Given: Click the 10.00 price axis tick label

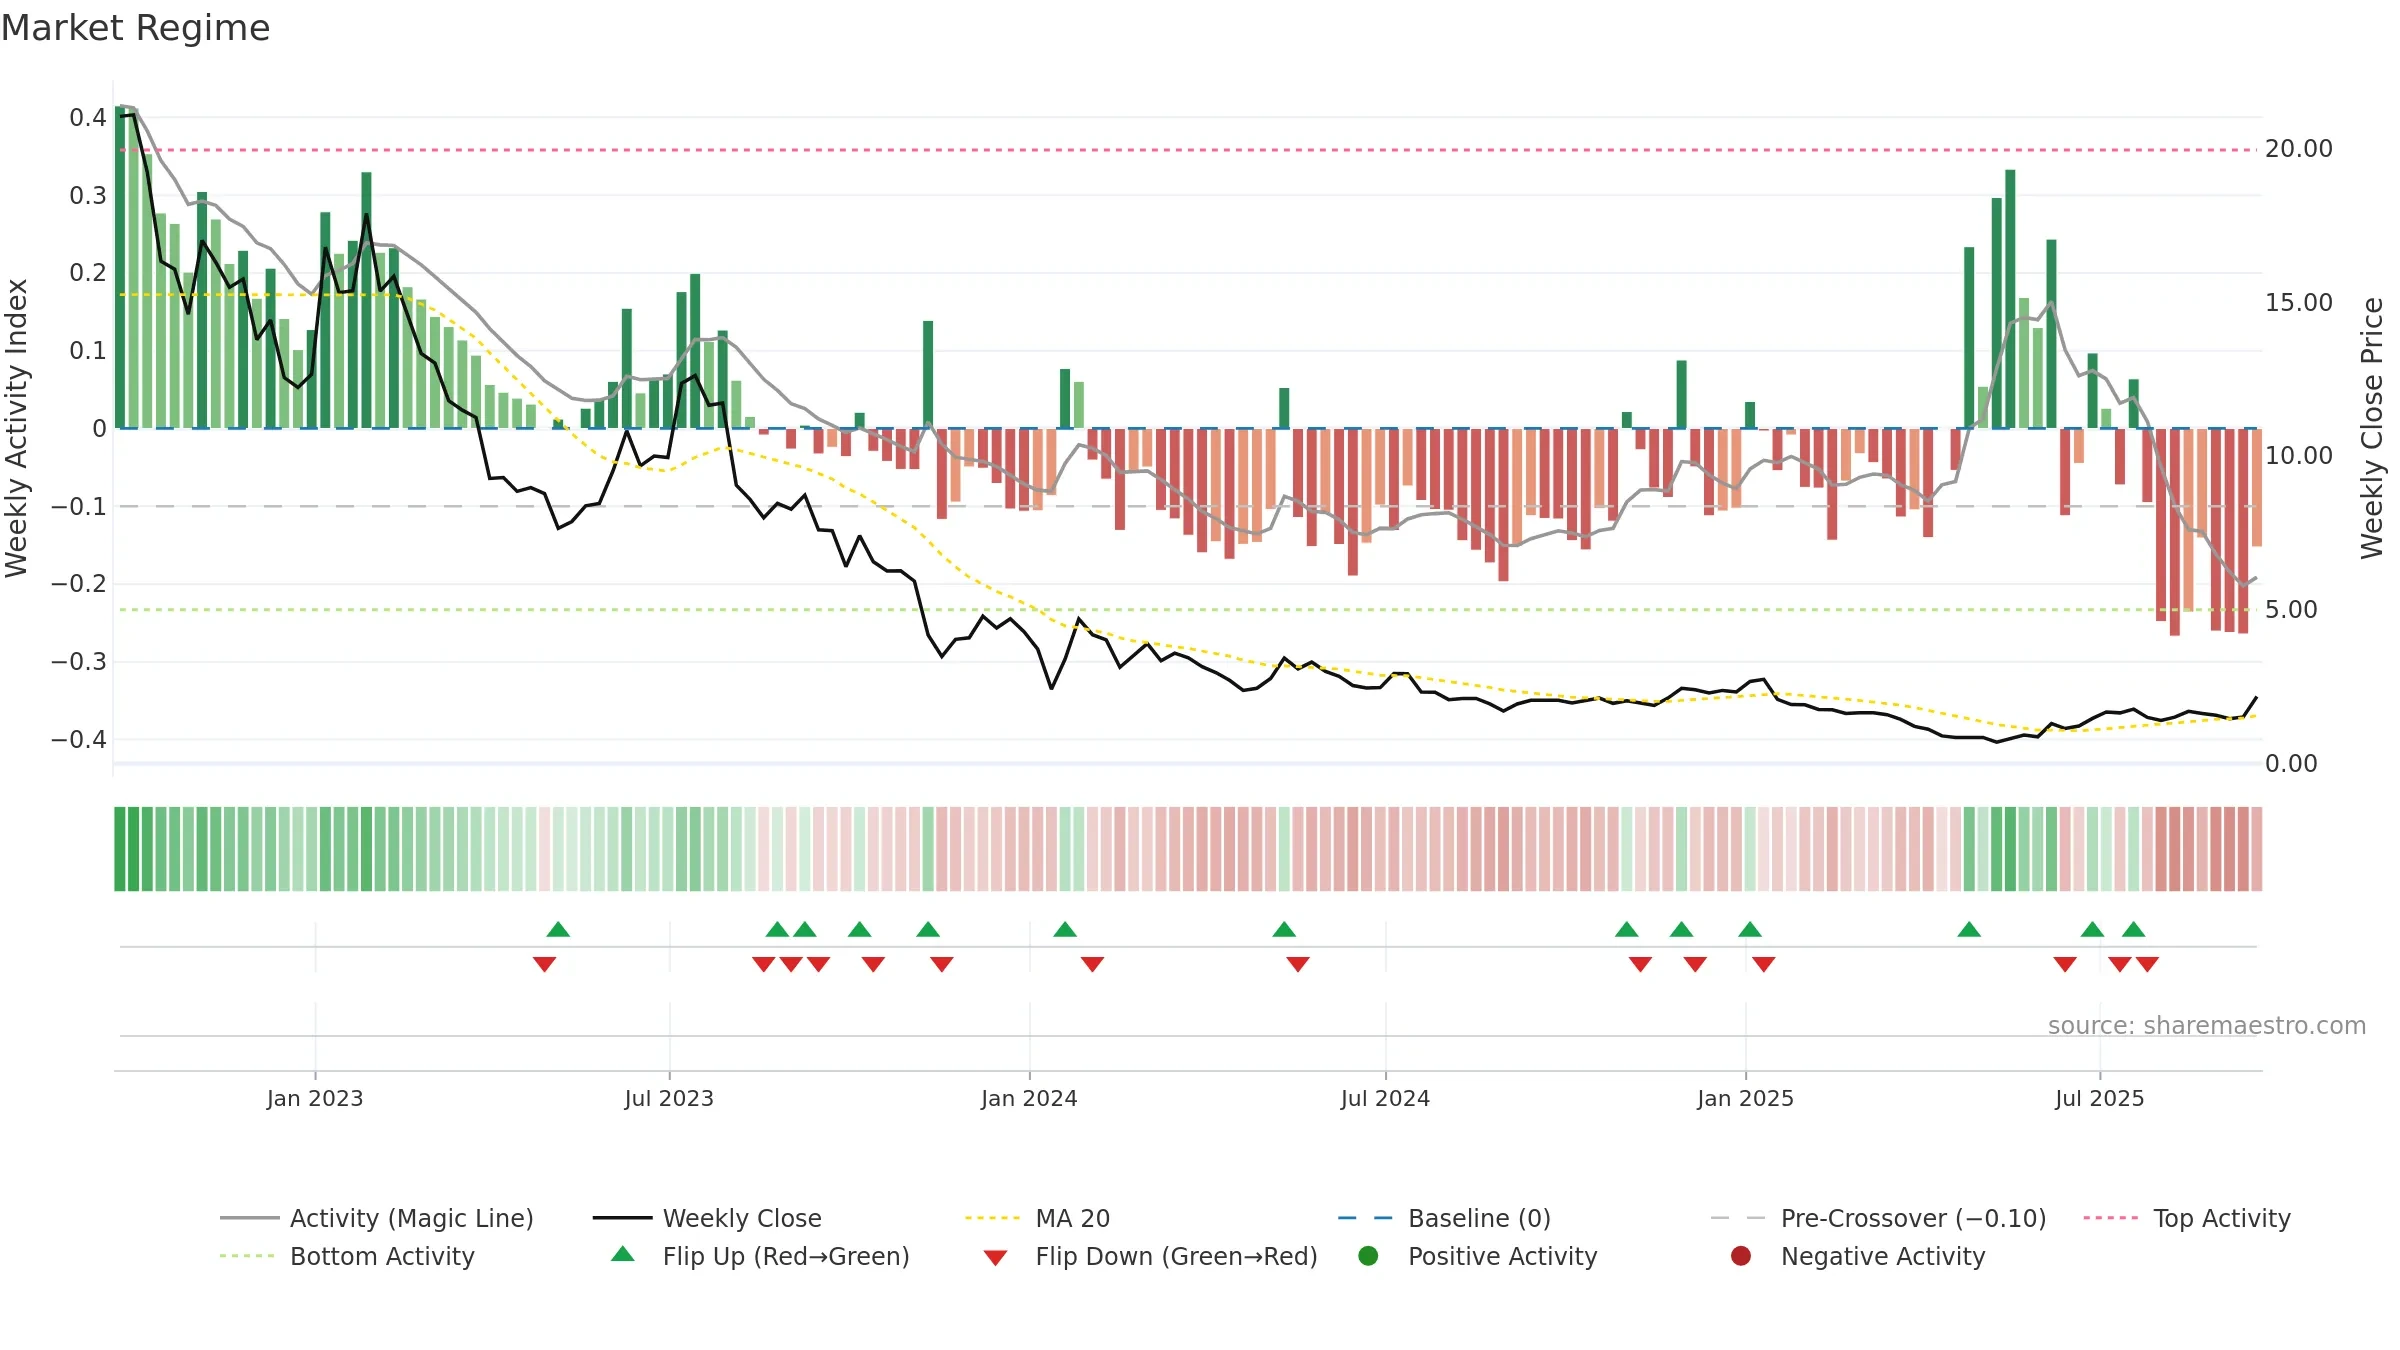Looking at the screenshot, I should tap(2299, 456).
